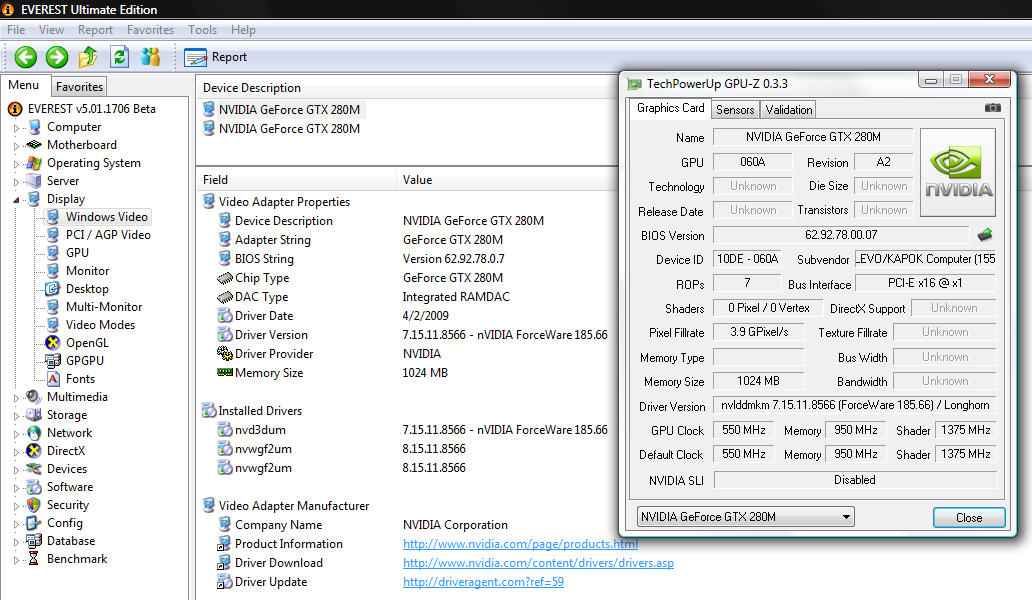This screenshot has height=600, width=1032.
Task: Select the GPU tree item
Action: tap(77, 253)
